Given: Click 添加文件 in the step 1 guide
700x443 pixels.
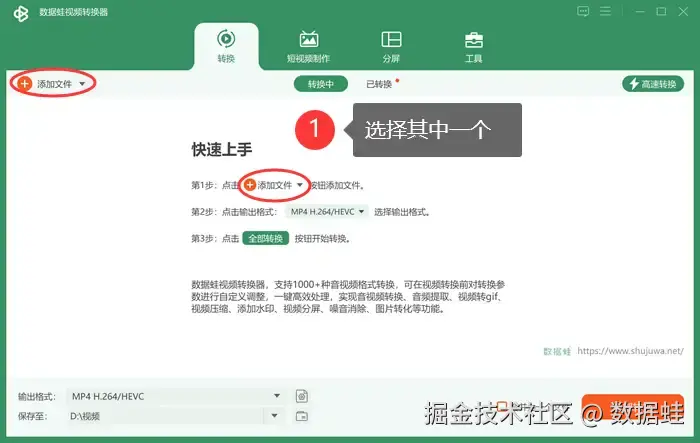Looking at the screenshot, I should pos(274,185).
